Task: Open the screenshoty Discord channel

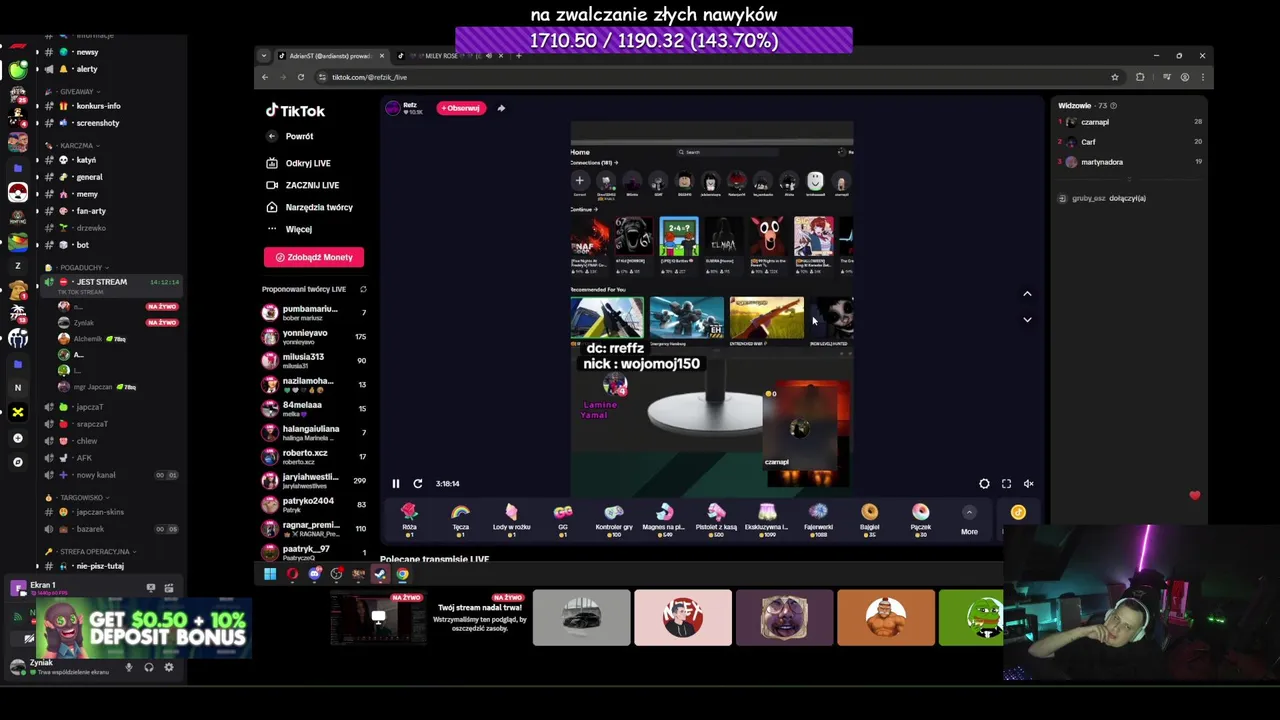Action: [97, 123]
